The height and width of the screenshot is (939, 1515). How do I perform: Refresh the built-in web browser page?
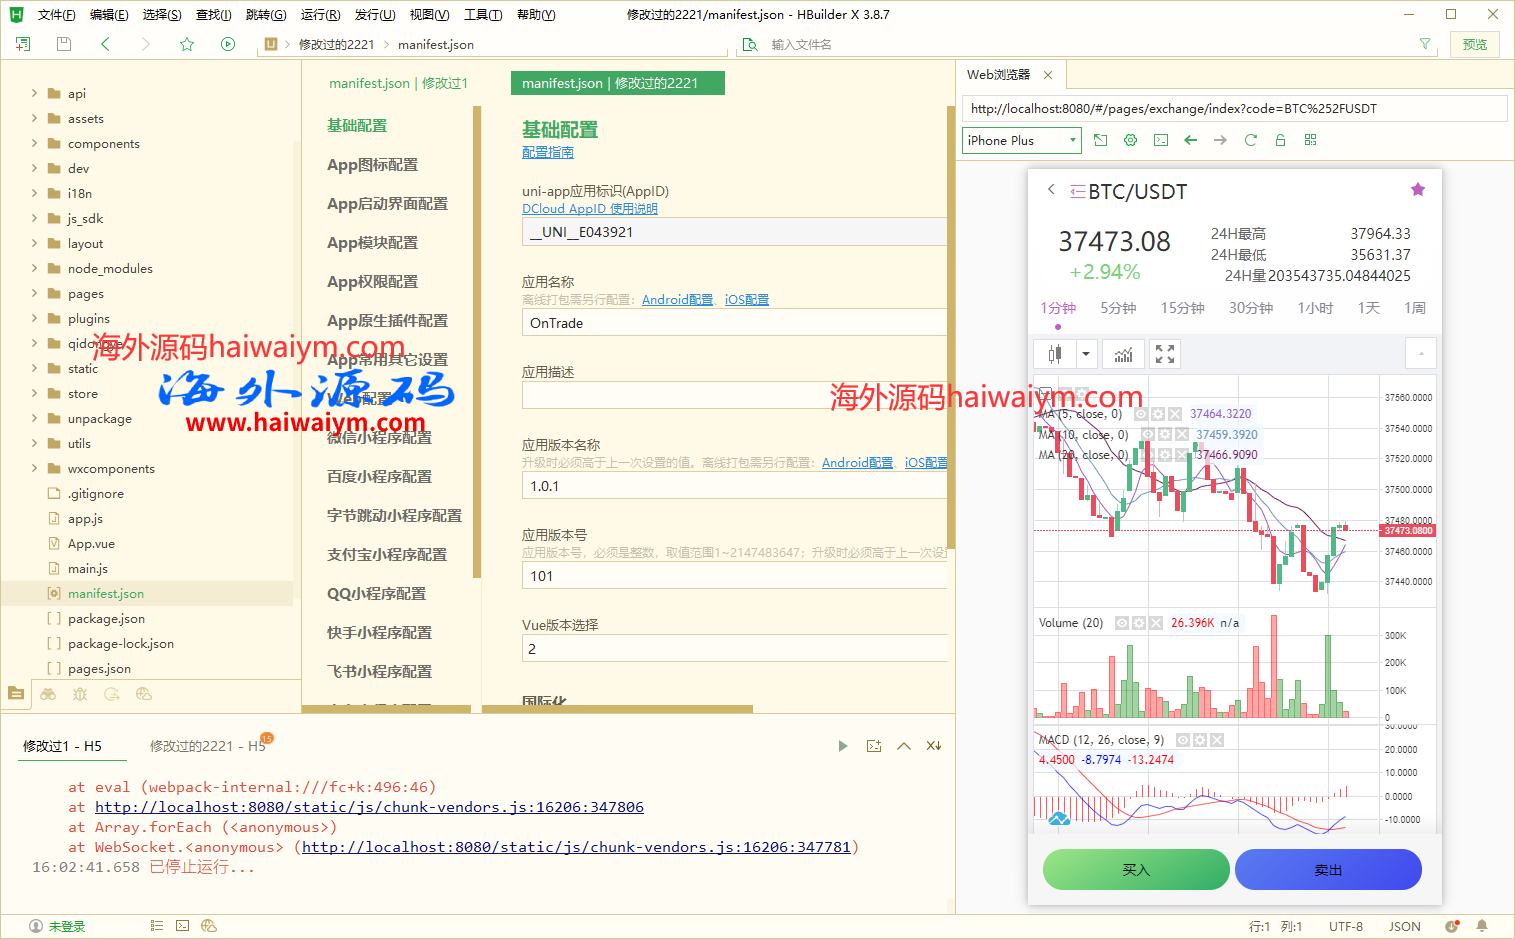pyautogui.click(x=1250, y=140)
